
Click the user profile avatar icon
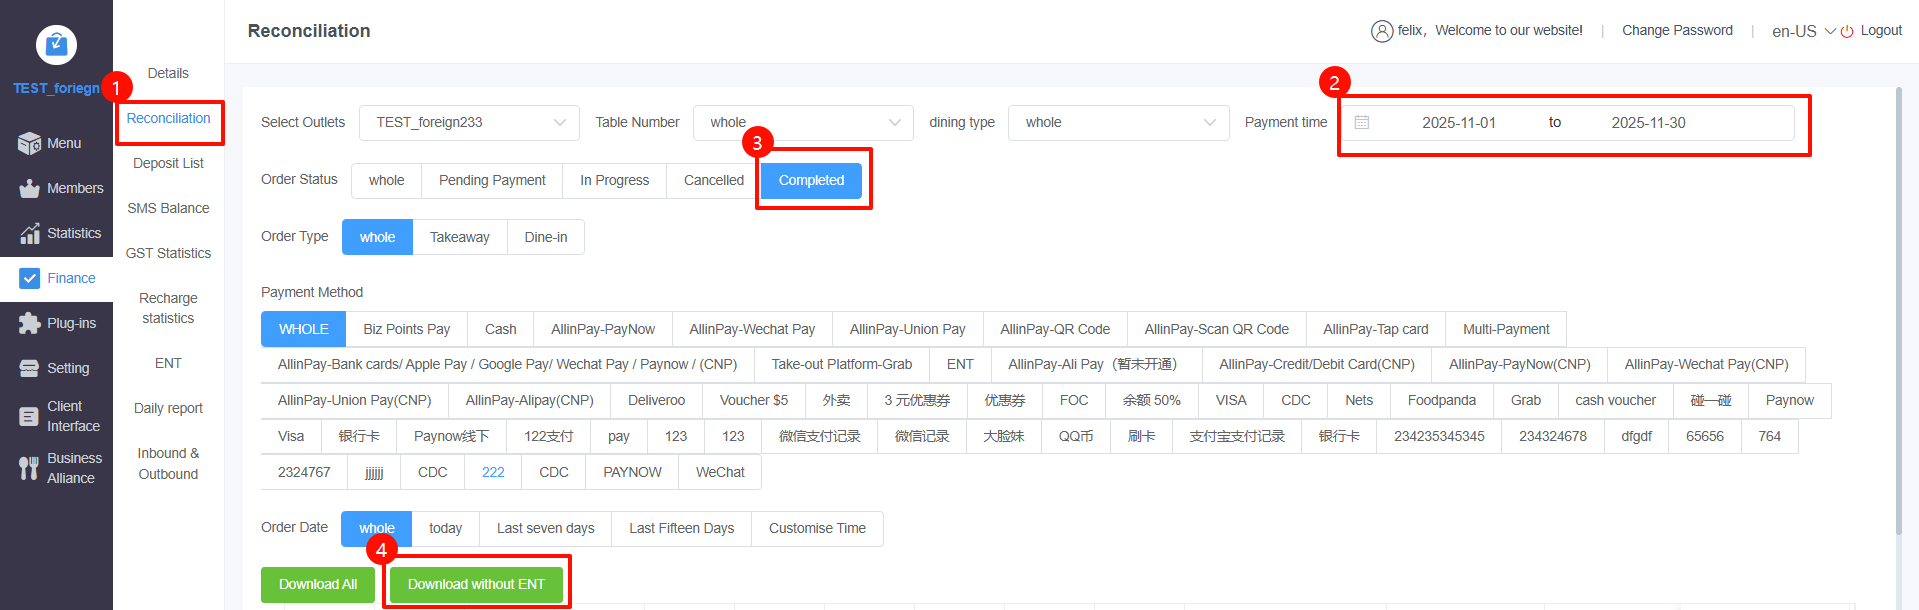(1381, 32)
